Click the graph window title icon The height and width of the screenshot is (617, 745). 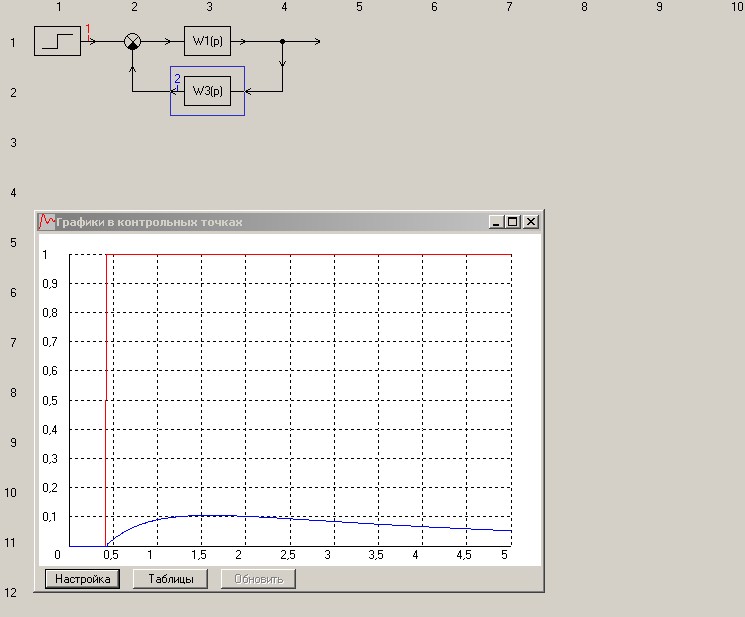tap(46, 222)
